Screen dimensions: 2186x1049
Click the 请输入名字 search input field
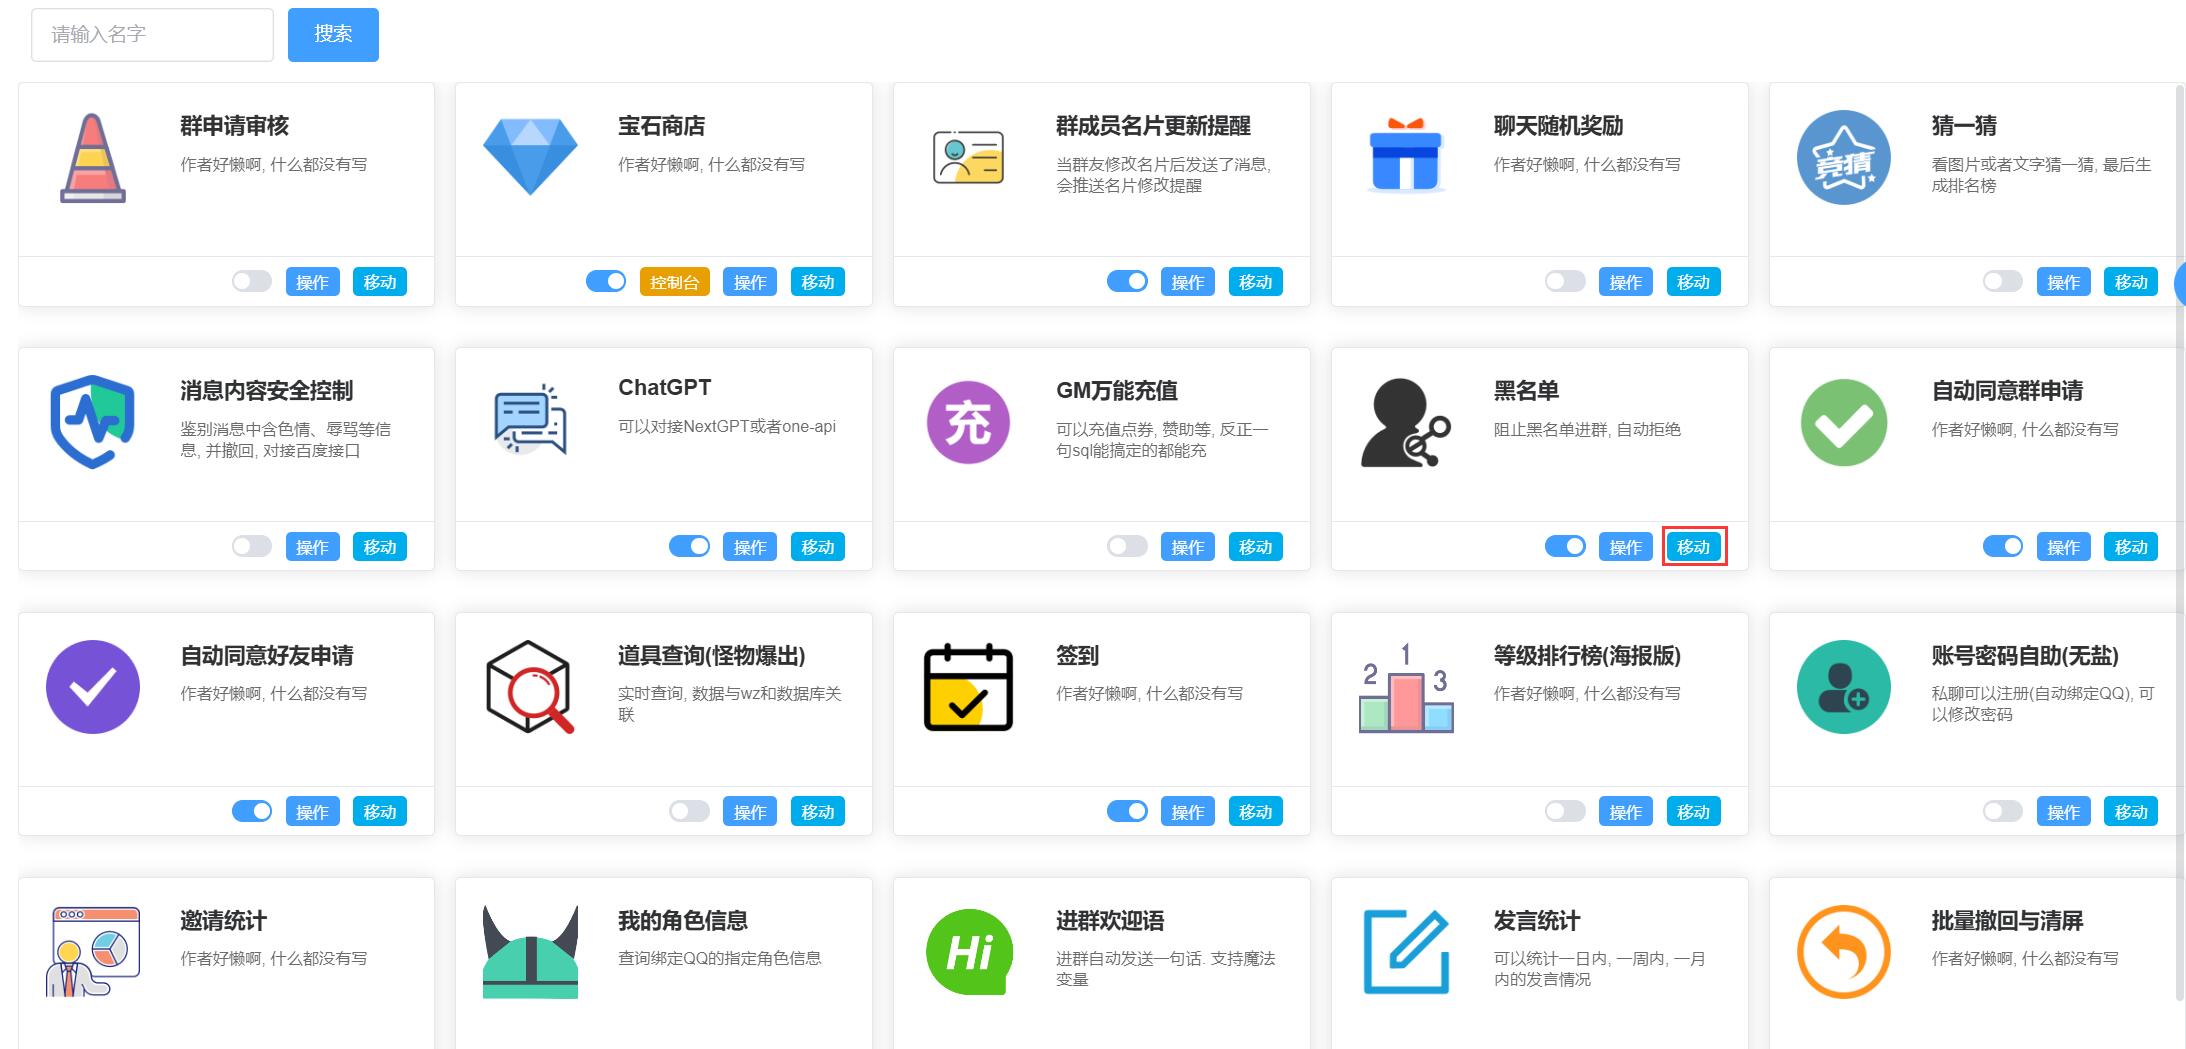click(152, 35)
